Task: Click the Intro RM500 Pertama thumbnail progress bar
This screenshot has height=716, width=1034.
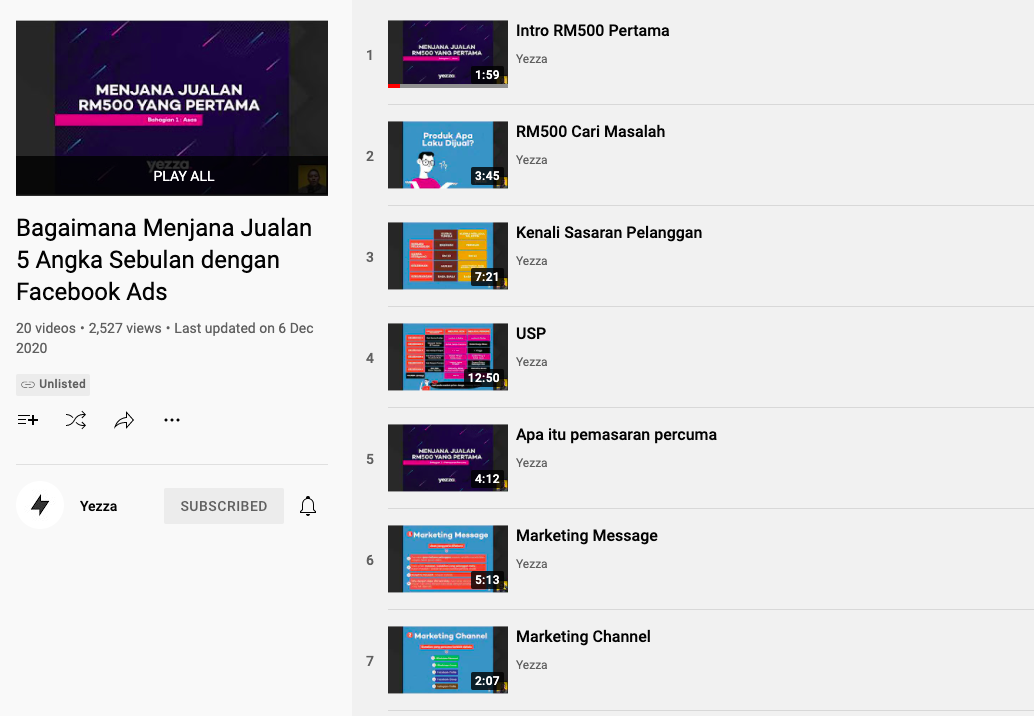Action: (447, 86)
